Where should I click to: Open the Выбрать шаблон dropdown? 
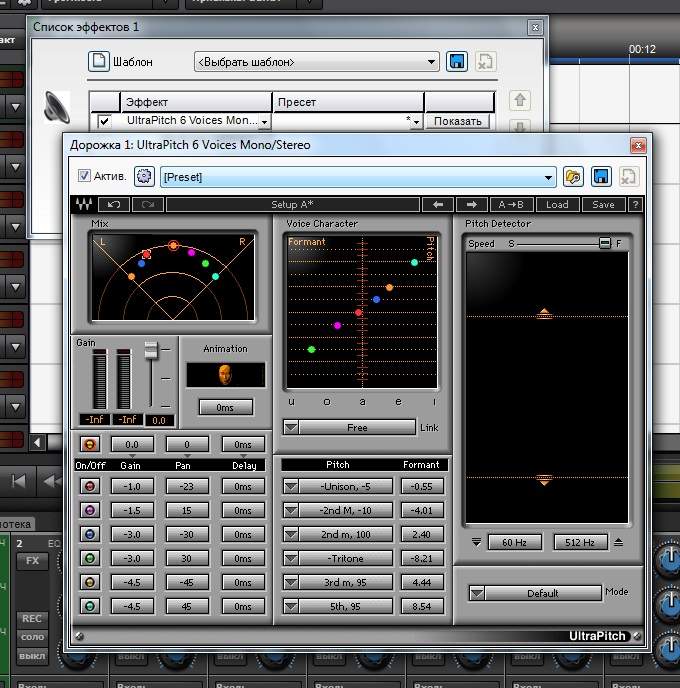316,62
